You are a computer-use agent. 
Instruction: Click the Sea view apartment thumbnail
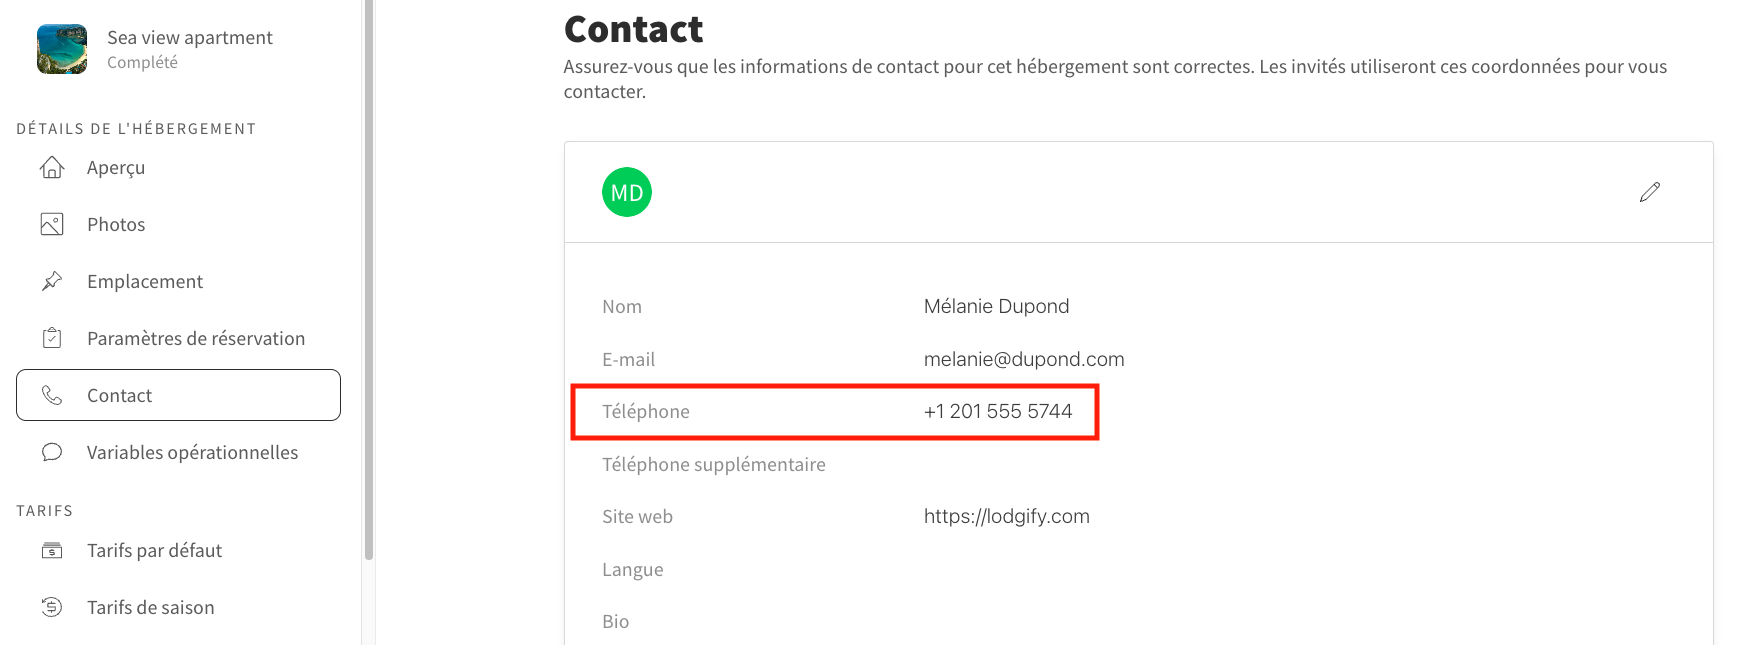(x=62, y=49)
